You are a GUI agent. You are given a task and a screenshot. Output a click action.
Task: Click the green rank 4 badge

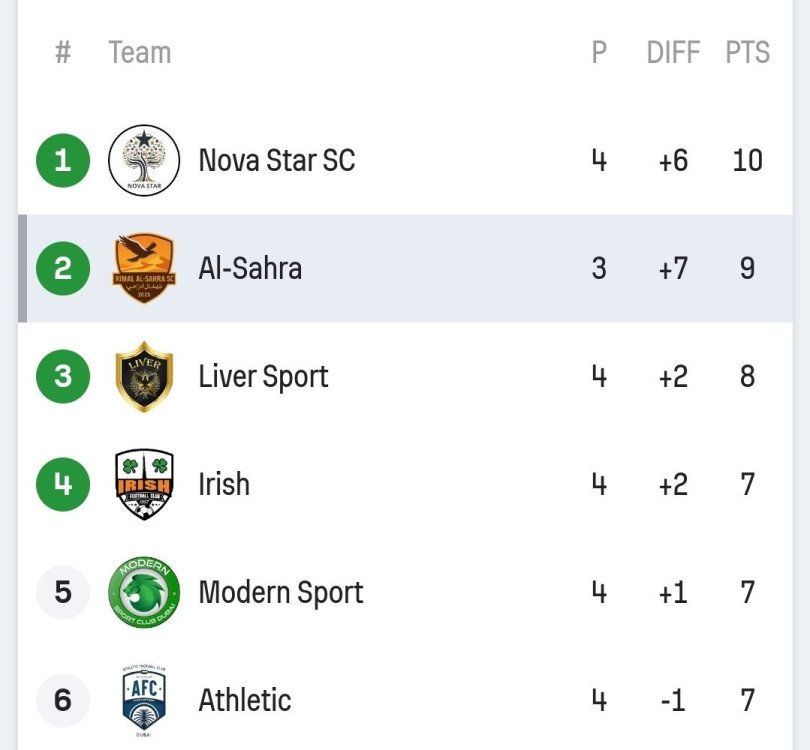click(x=63, y=484)
